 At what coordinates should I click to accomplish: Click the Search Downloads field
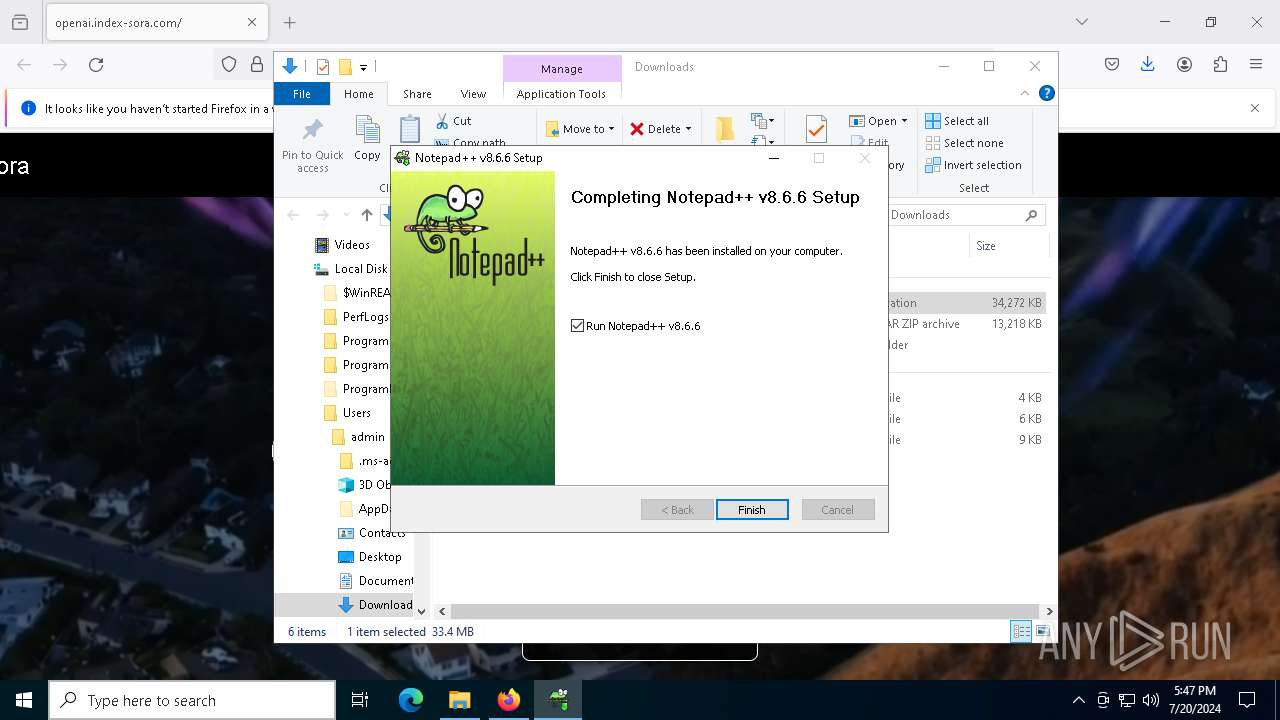coord(965,215)
